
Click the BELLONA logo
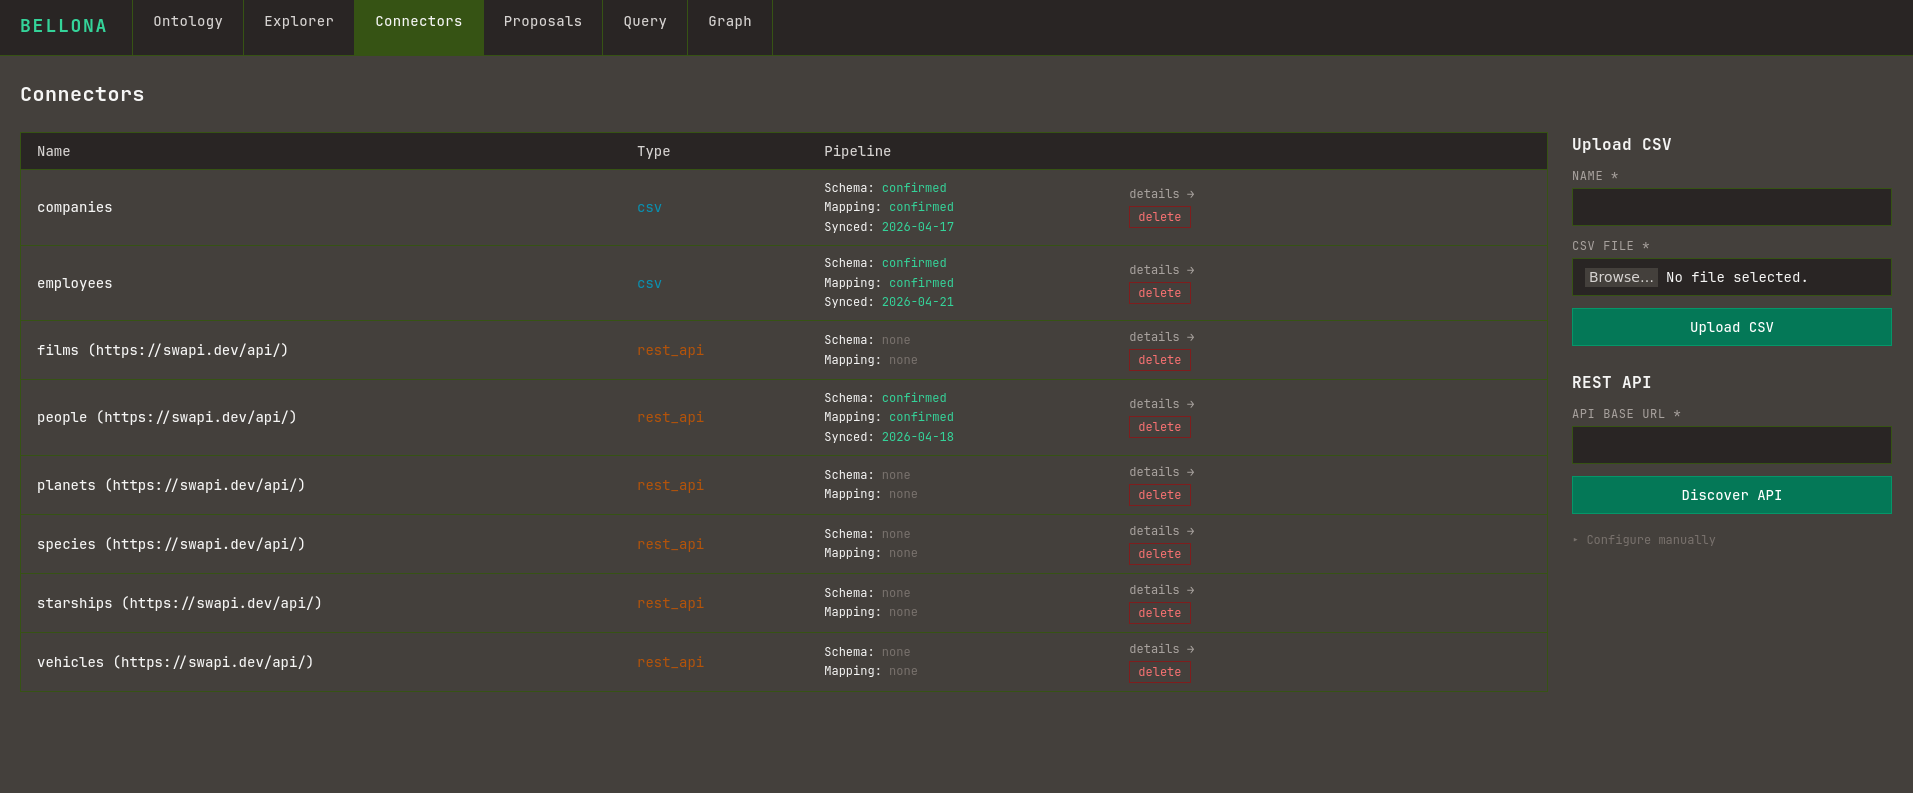coord(64,26)
